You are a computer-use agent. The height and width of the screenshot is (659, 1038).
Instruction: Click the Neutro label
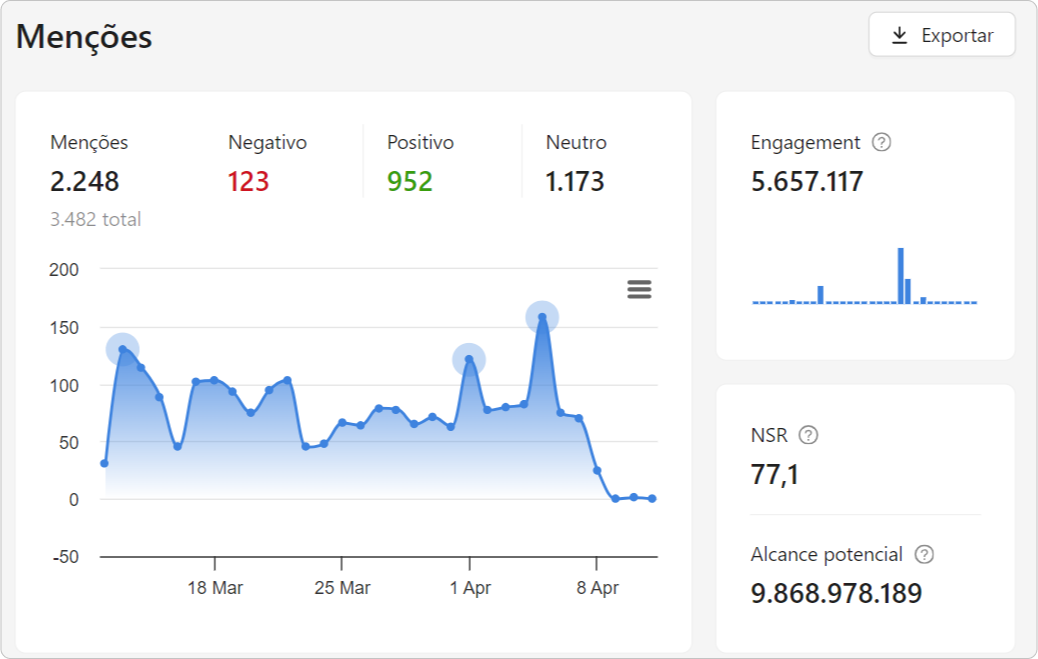pyautogui.click(x=576, y=142)
